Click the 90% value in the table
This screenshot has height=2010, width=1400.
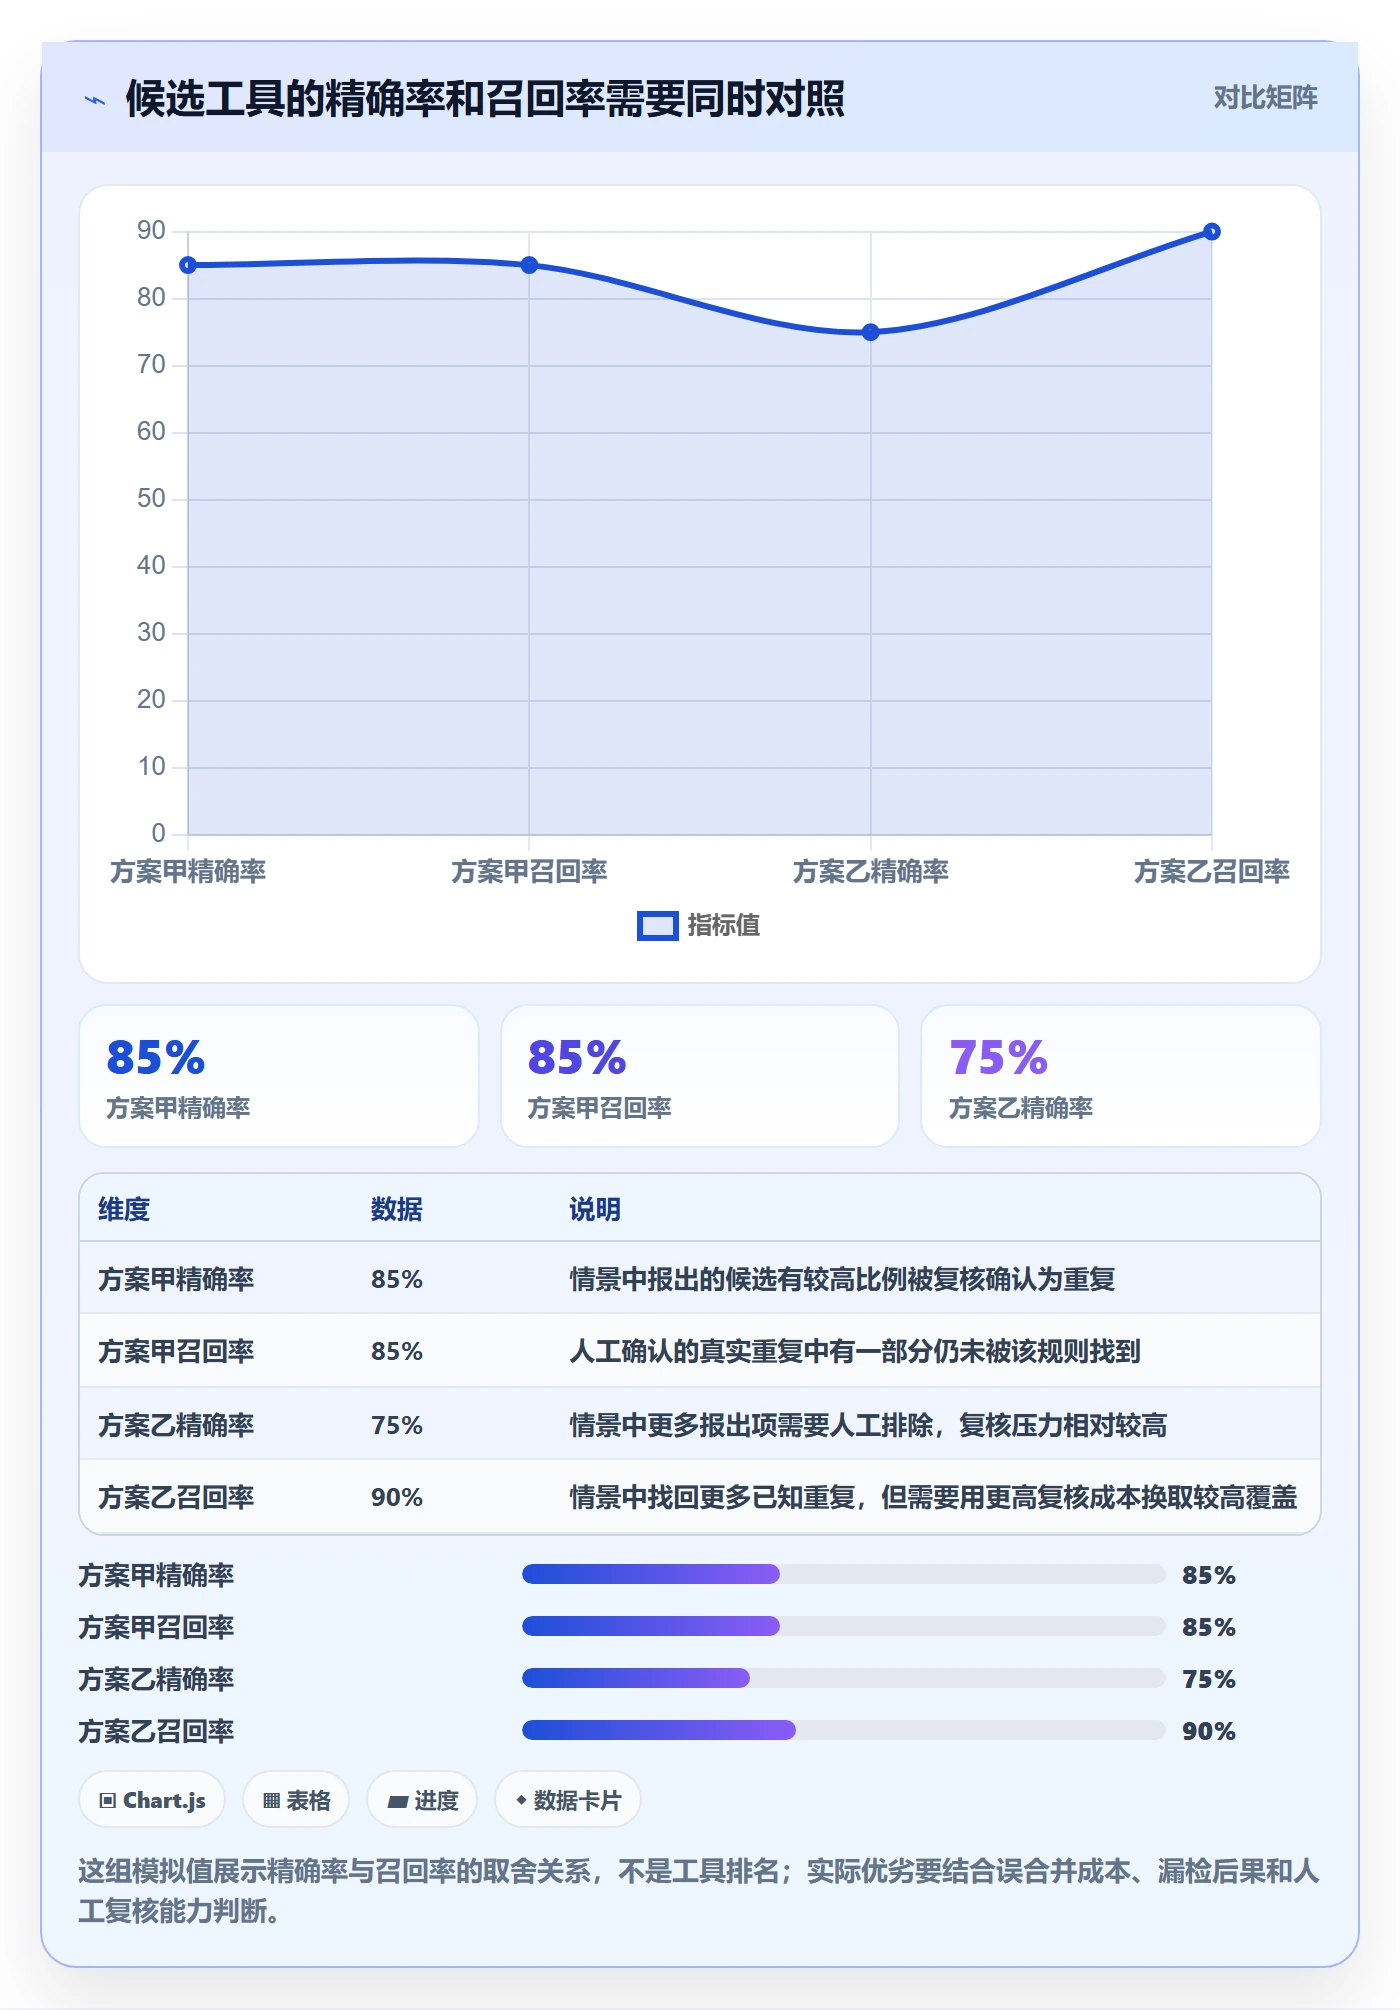397,1498
